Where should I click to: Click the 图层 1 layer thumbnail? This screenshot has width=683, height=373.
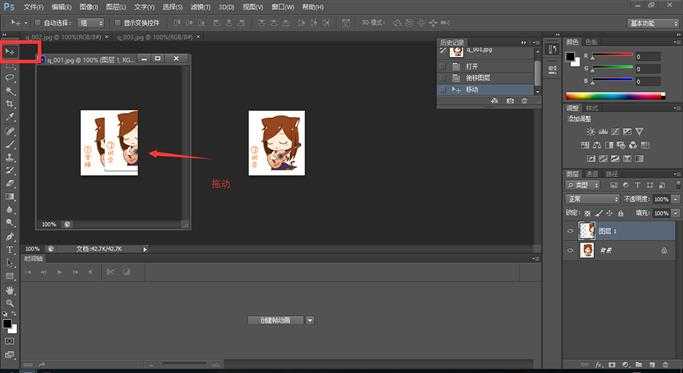pyautogui.click(x=587, y=231)
